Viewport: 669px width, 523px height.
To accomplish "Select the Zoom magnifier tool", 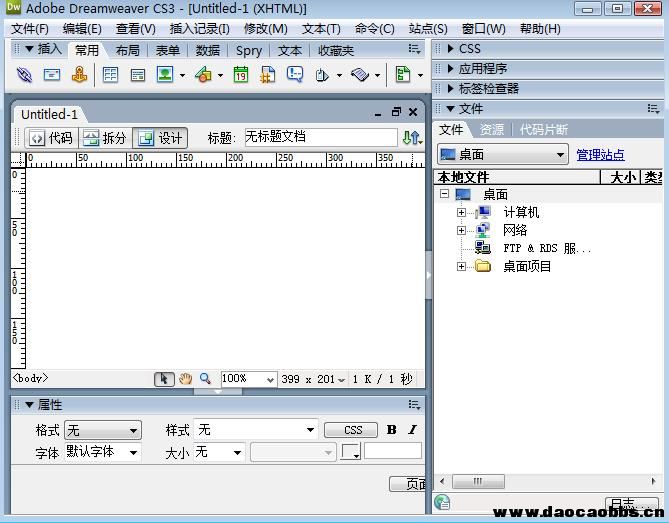I will click(205, 379).
